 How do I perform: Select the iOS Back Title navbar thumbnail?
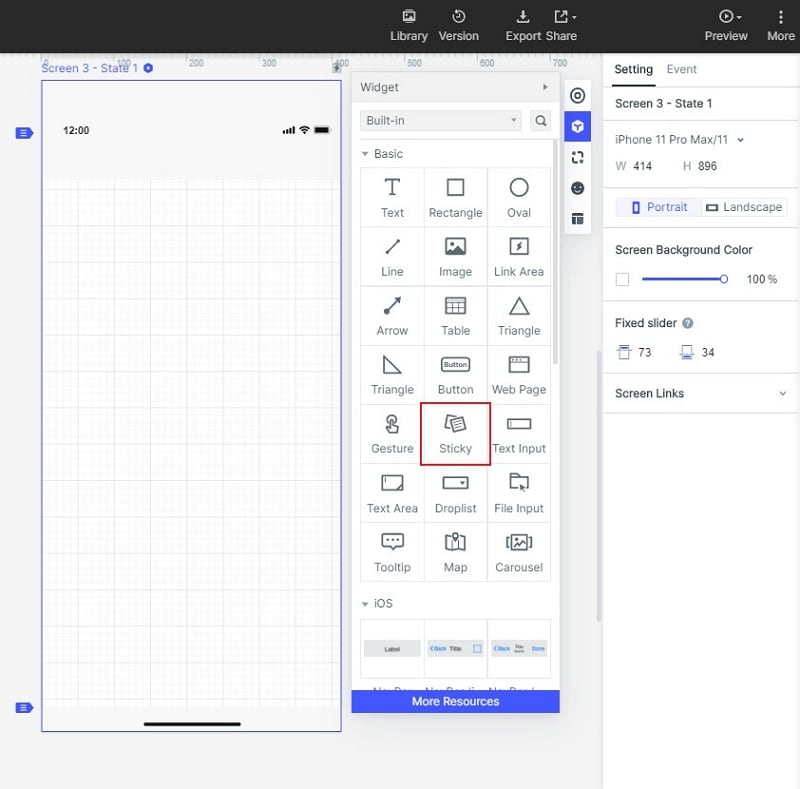[x=455, y=649]
